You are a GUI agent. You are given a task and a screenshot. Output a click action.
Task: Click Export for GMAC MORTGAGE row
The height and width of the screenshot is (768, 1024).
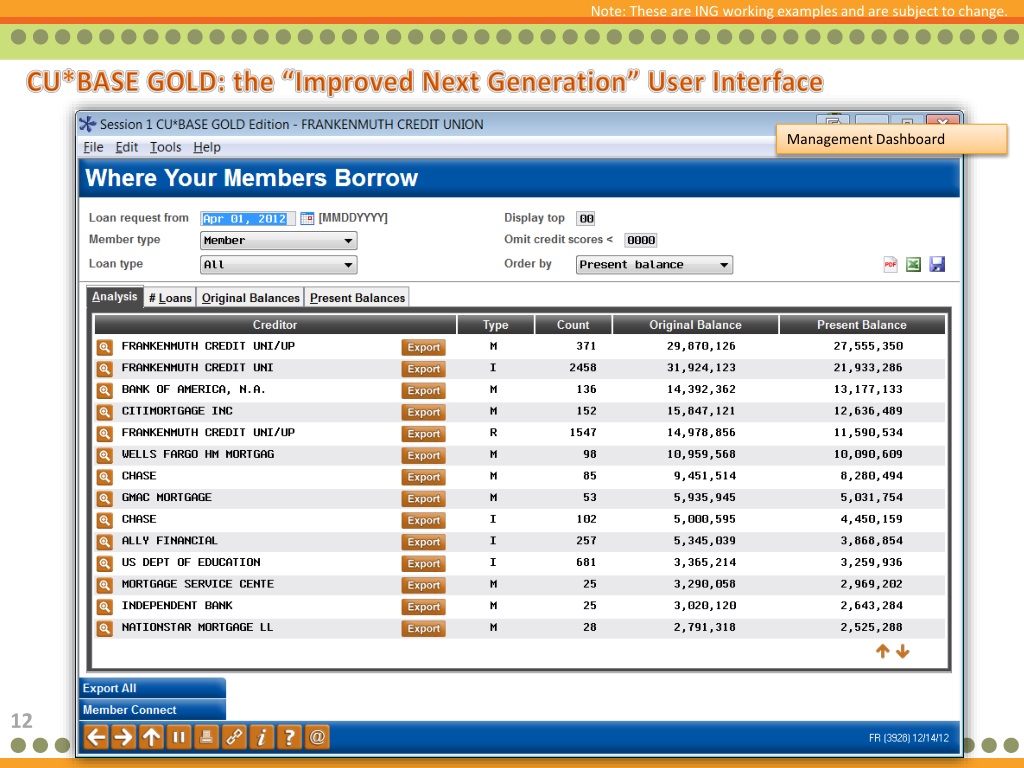point(423,498)
